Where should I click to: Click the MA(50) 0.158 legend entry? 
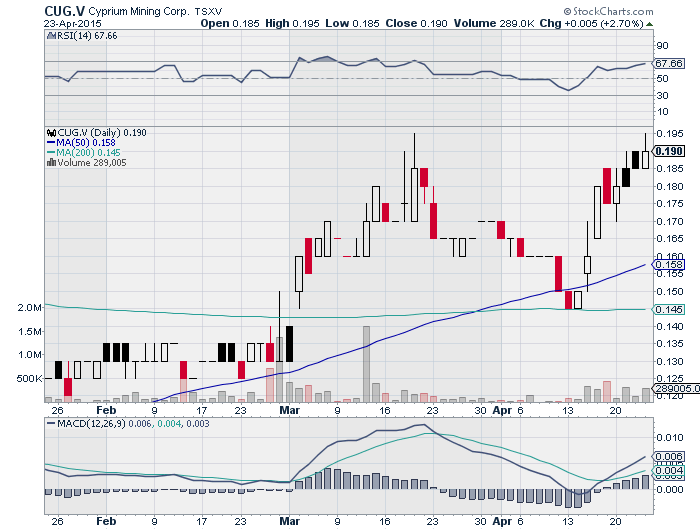[81, 142]
